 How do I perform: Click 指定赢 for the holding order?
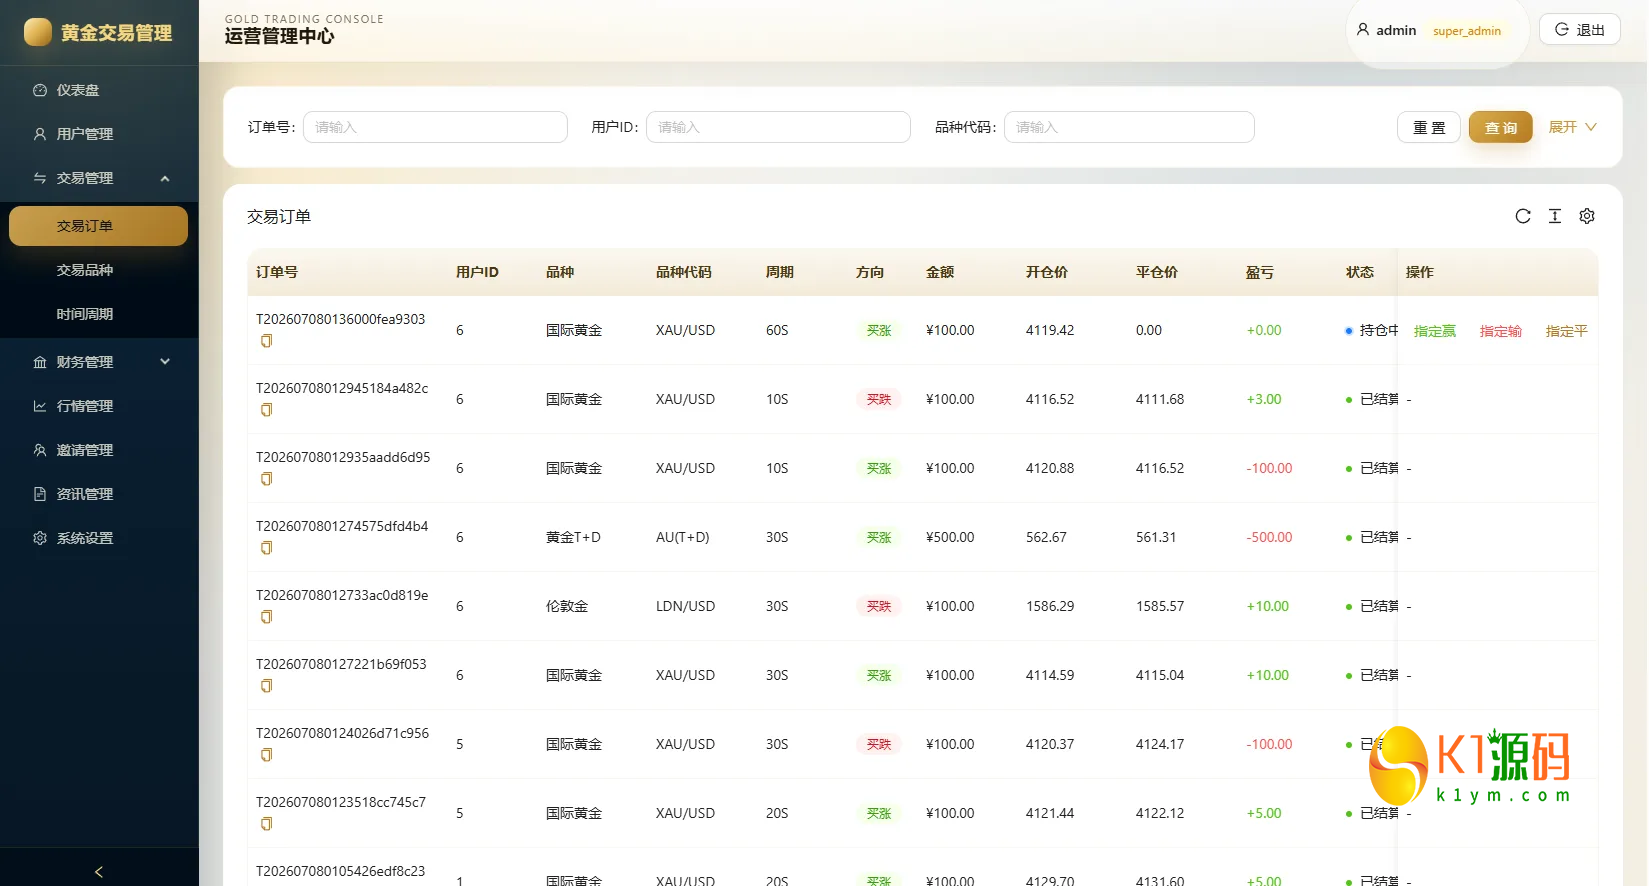tap(1435, 331)
